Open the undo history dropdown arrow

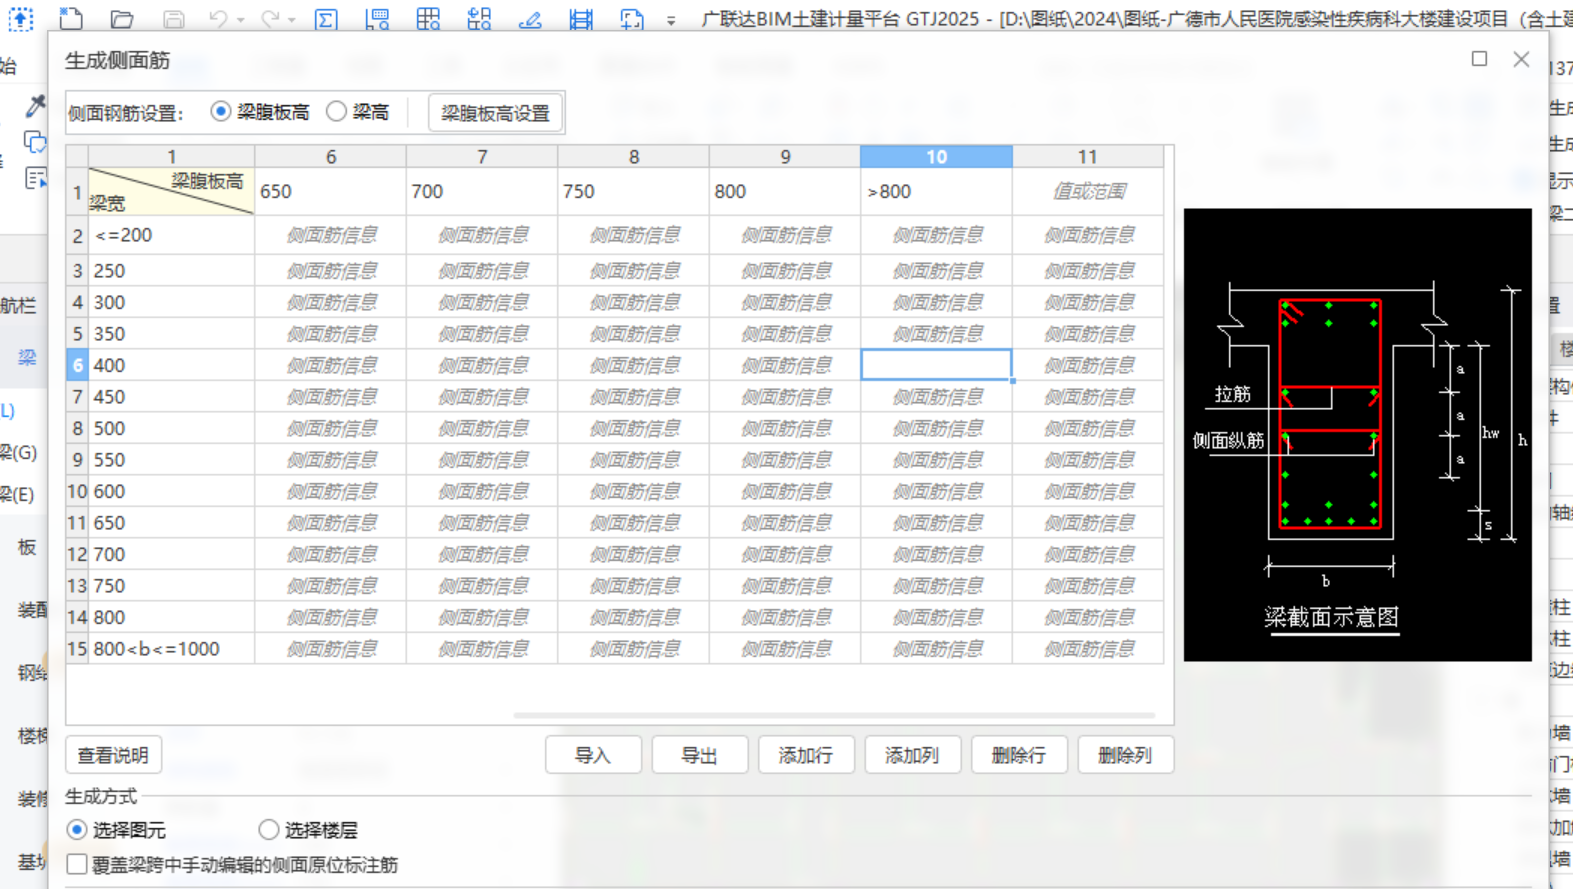240,19
